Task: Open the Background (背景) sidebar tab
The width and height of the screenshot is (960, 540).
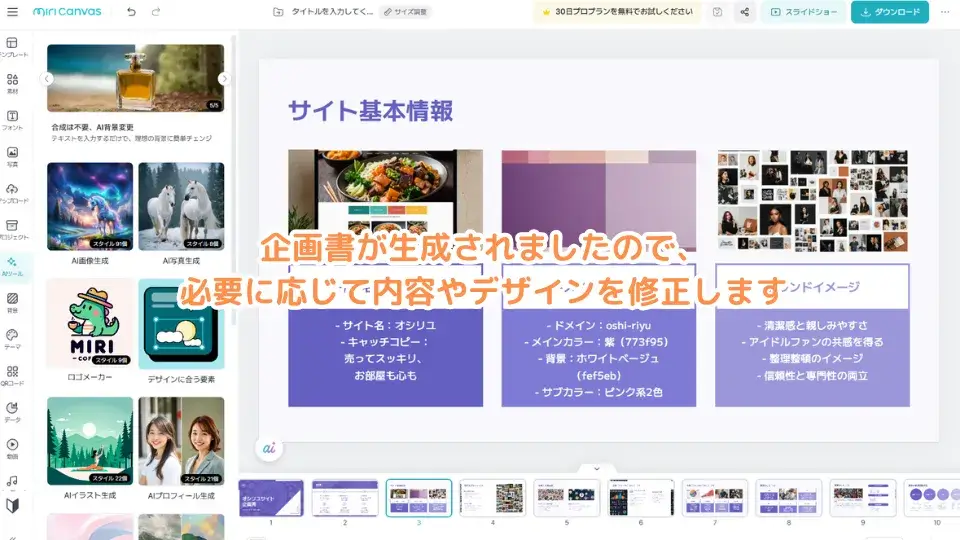Action: click(x=12, y=302)
